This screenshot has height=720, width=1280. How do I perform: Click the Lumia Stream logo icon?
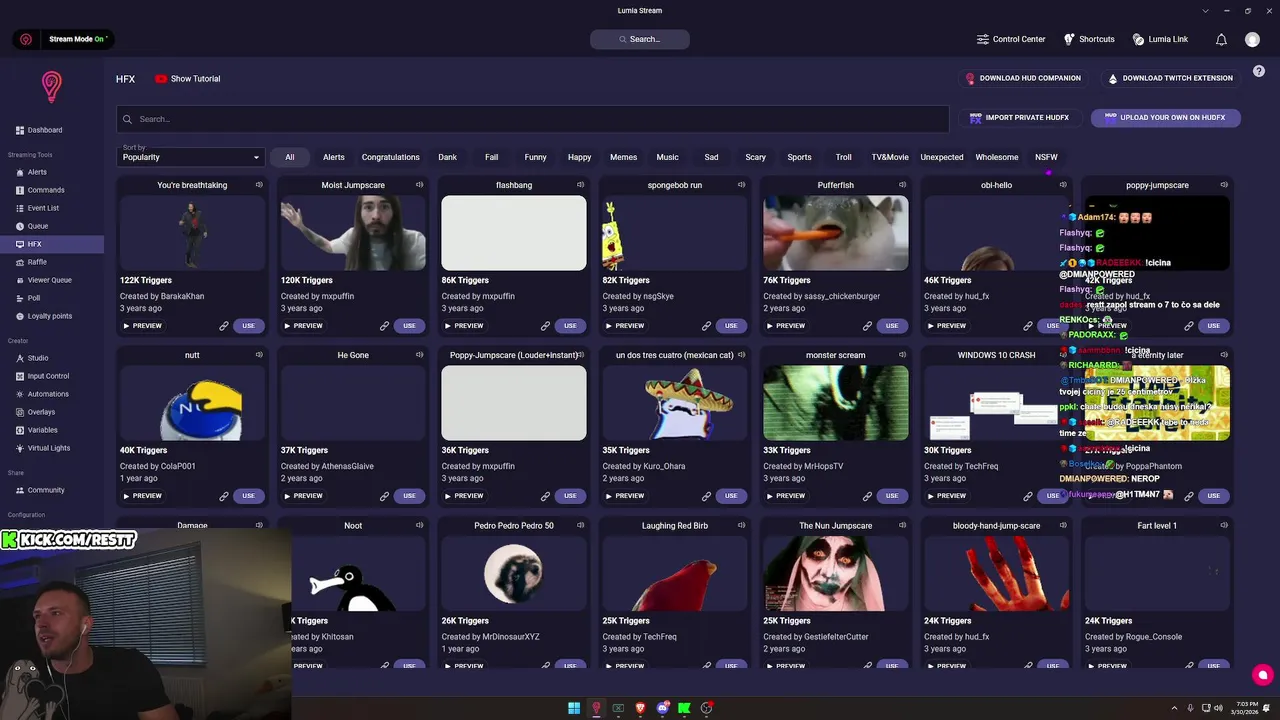pos(52,87)
